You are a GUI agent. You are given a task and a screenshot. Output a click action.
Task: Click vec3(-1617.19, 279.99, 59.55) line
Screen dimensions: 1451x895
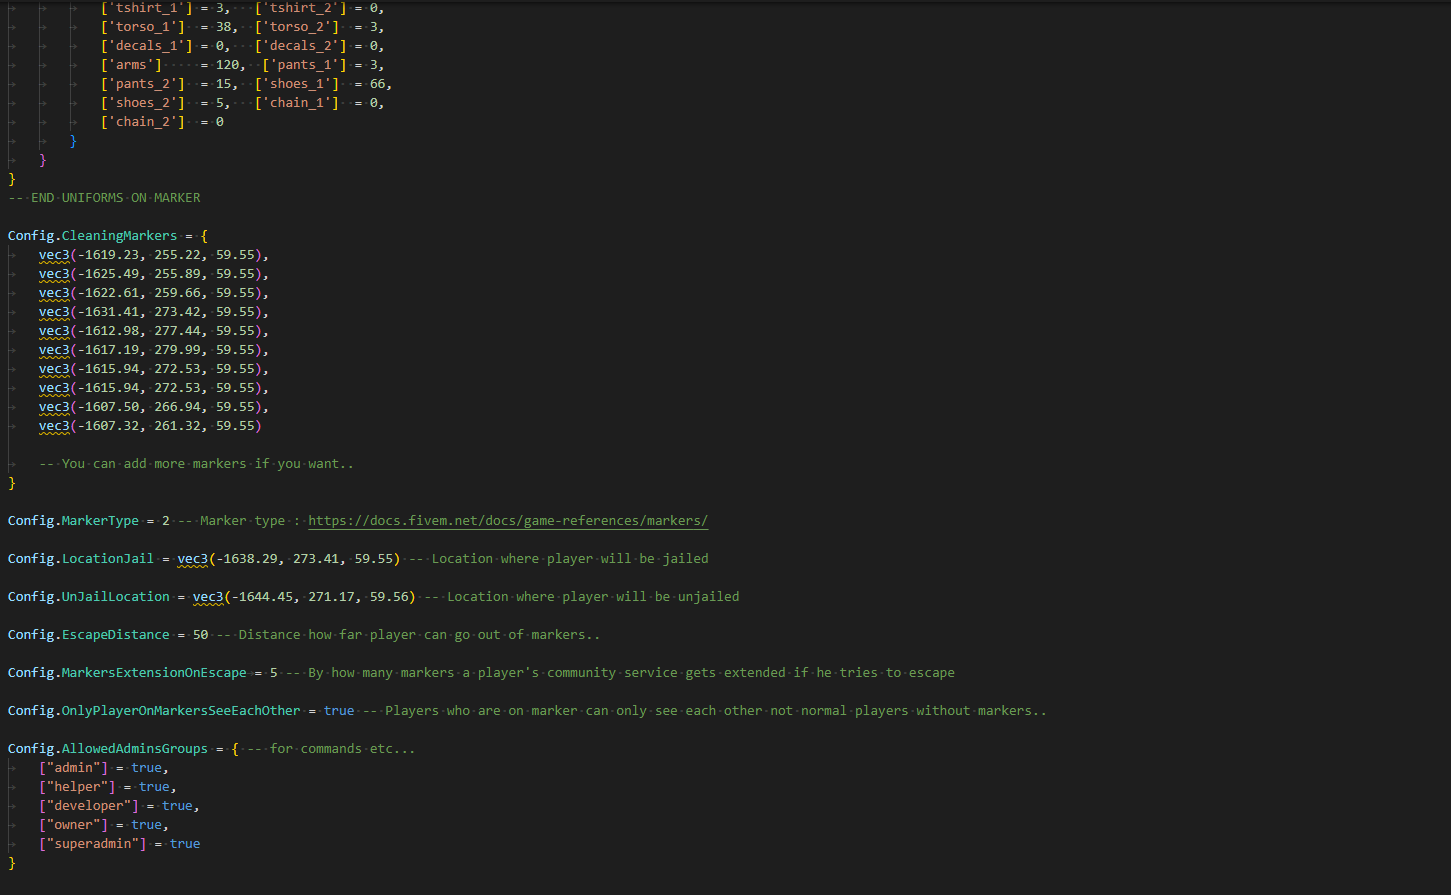(x=154, y=350)
